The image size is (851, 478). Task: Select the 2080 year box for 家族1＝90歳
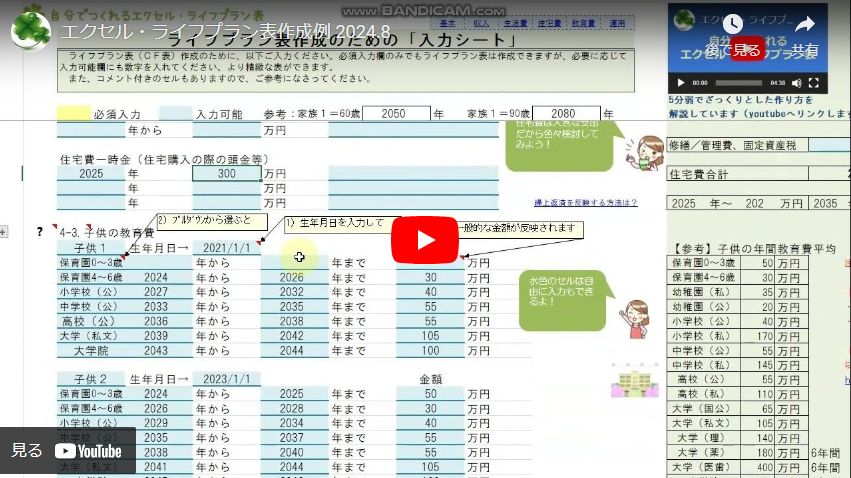[566, 113]
